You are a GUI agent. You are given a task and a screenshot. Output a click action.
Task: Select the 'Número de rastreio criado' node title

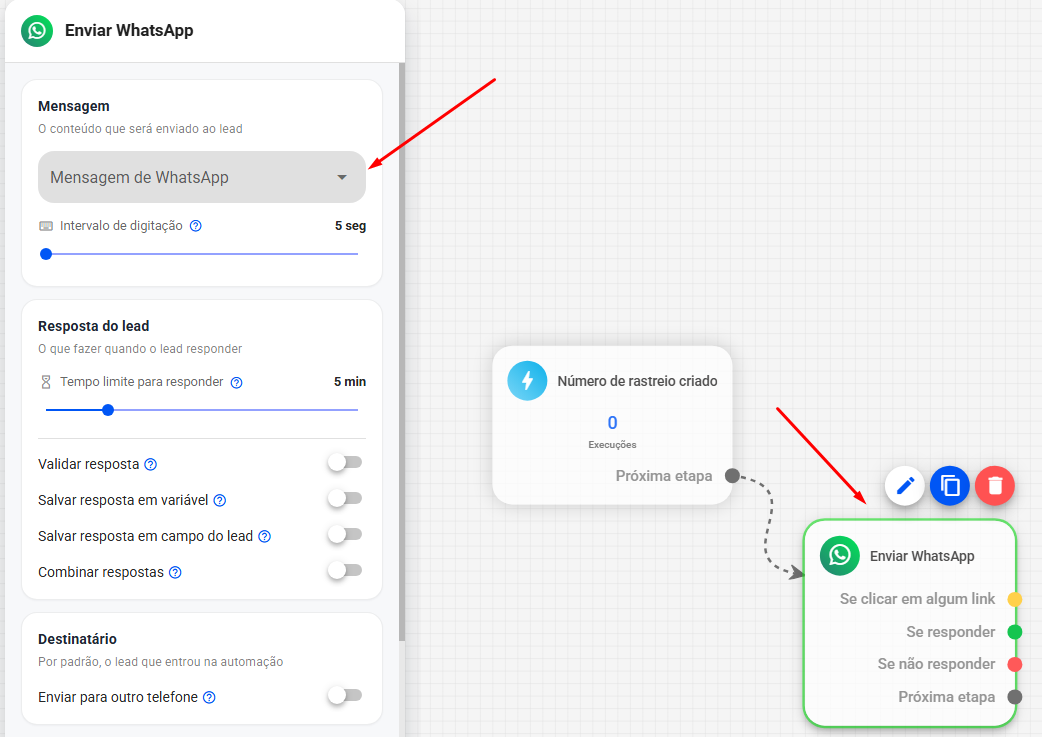click(x=637, y=381)
